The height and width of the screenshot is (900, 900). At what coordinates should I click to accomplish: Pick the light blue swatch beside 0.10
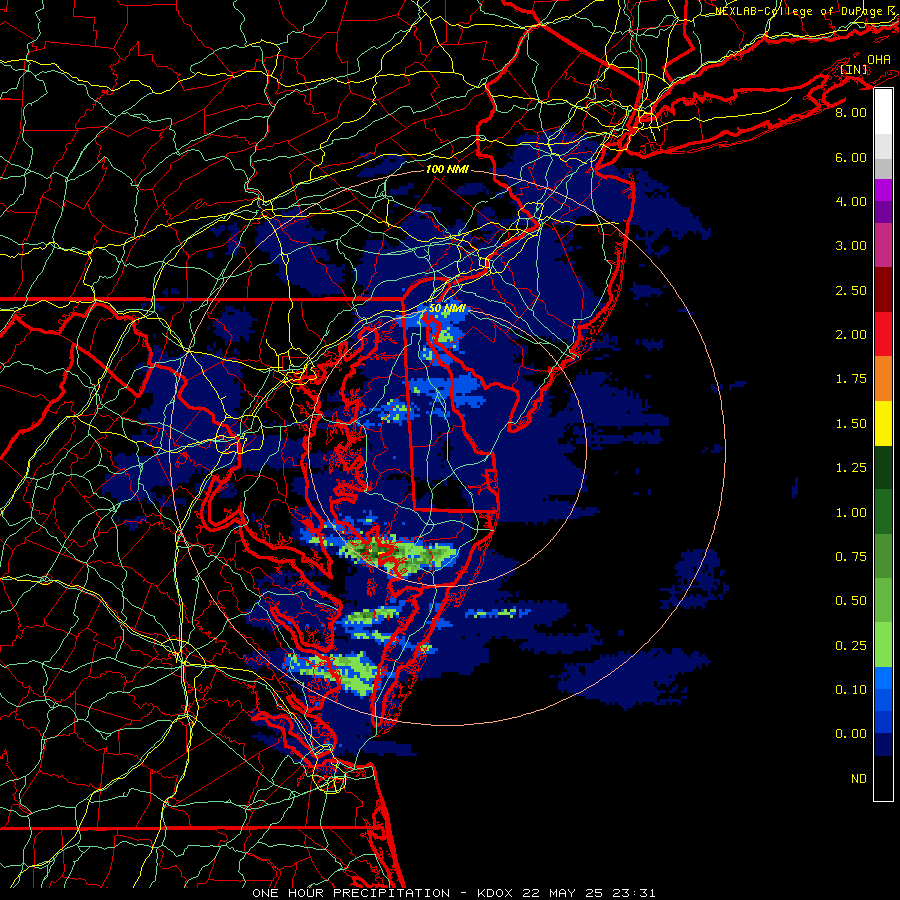883,678
